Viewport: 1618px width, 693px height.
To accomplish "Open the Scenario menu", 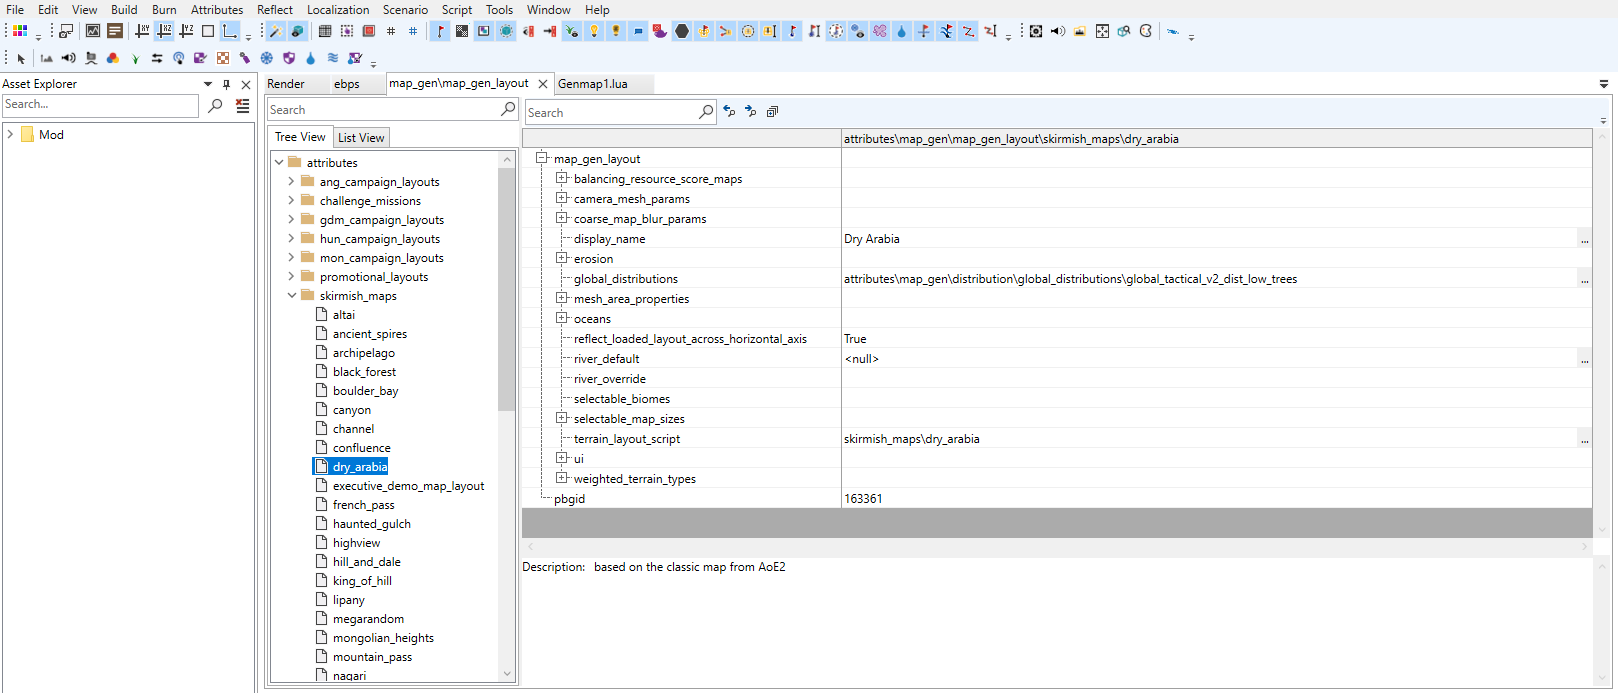I will click(x=405, y=9).
